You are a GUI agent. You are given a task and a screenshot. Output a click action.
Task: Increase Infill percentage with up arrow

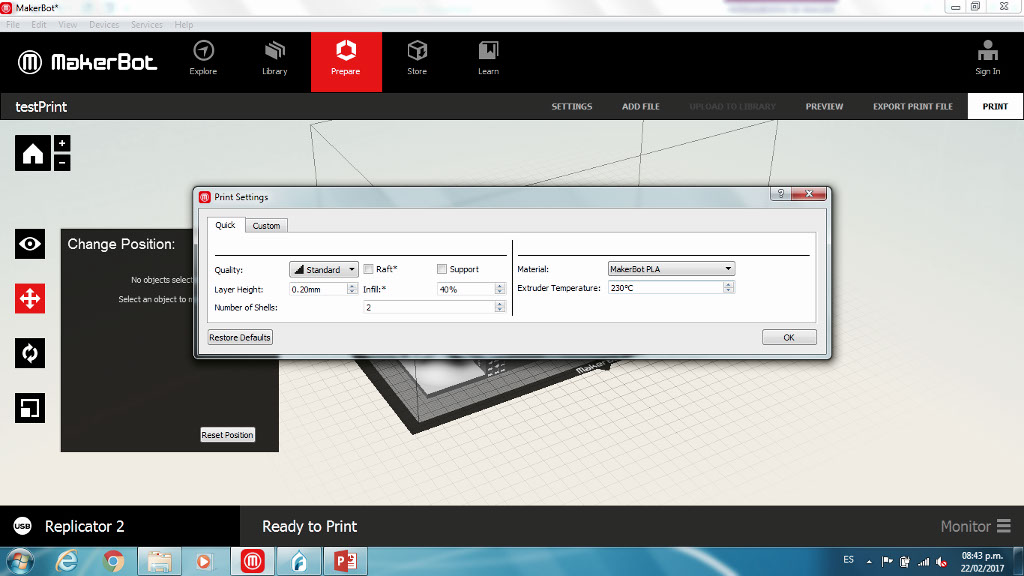(x=500, y=286)
